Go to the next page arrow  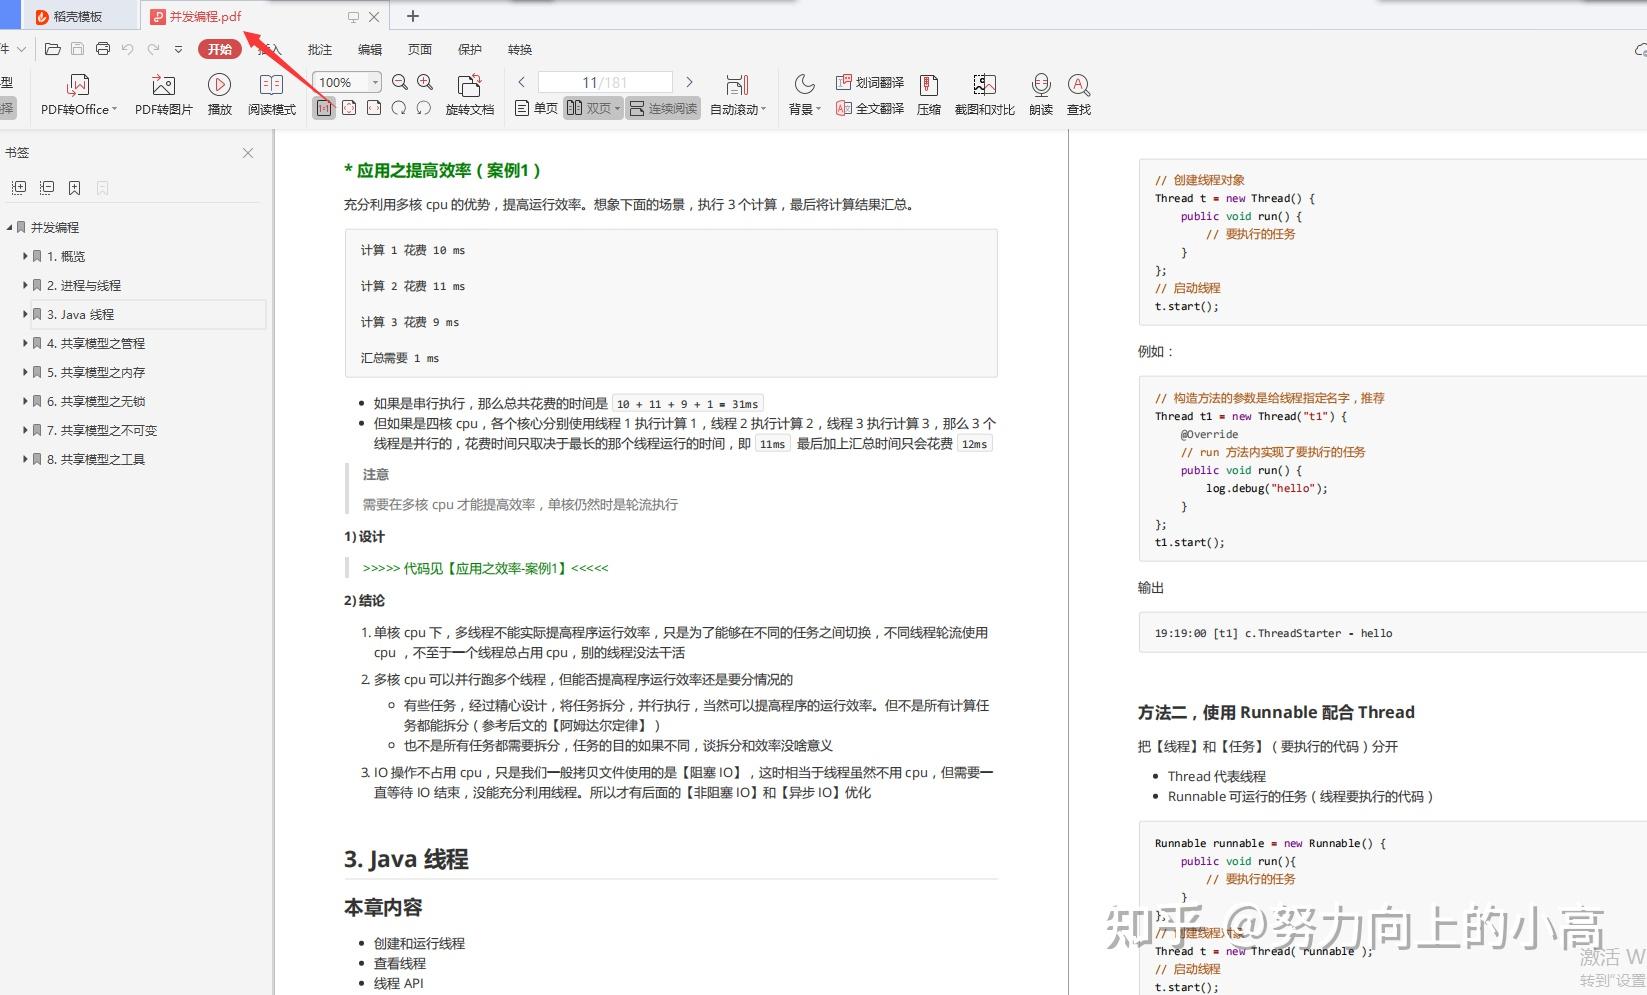pyautogui.click(x=689, y=82)
